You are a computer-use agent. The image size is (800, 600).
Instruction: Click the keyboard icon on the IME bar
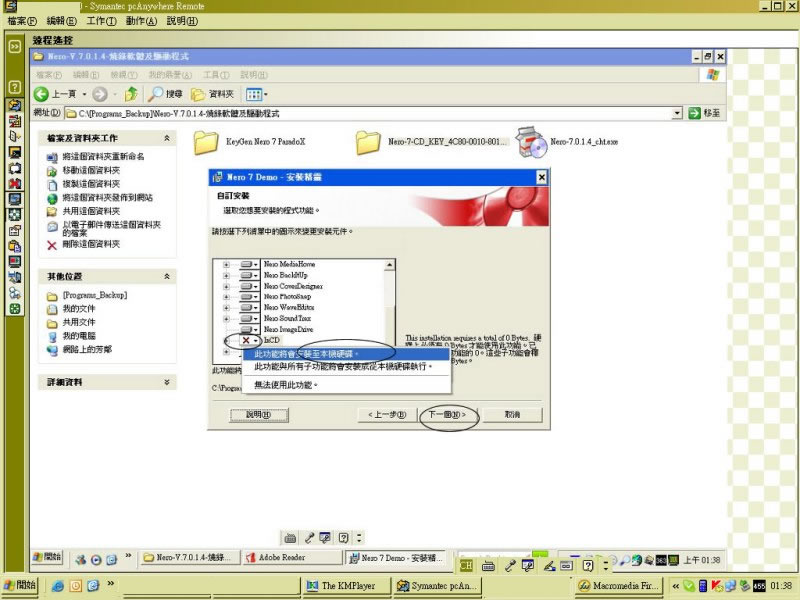[488, 565]
